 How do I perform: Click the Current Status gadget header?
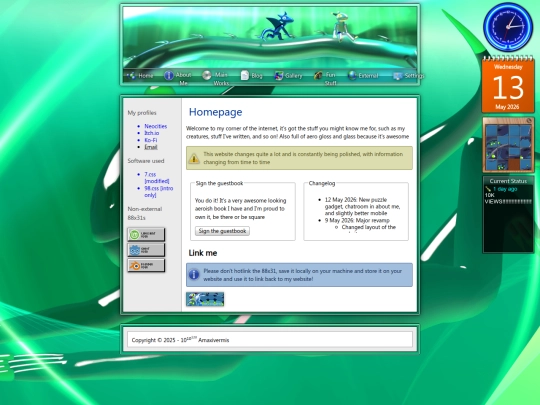point(508,181)
